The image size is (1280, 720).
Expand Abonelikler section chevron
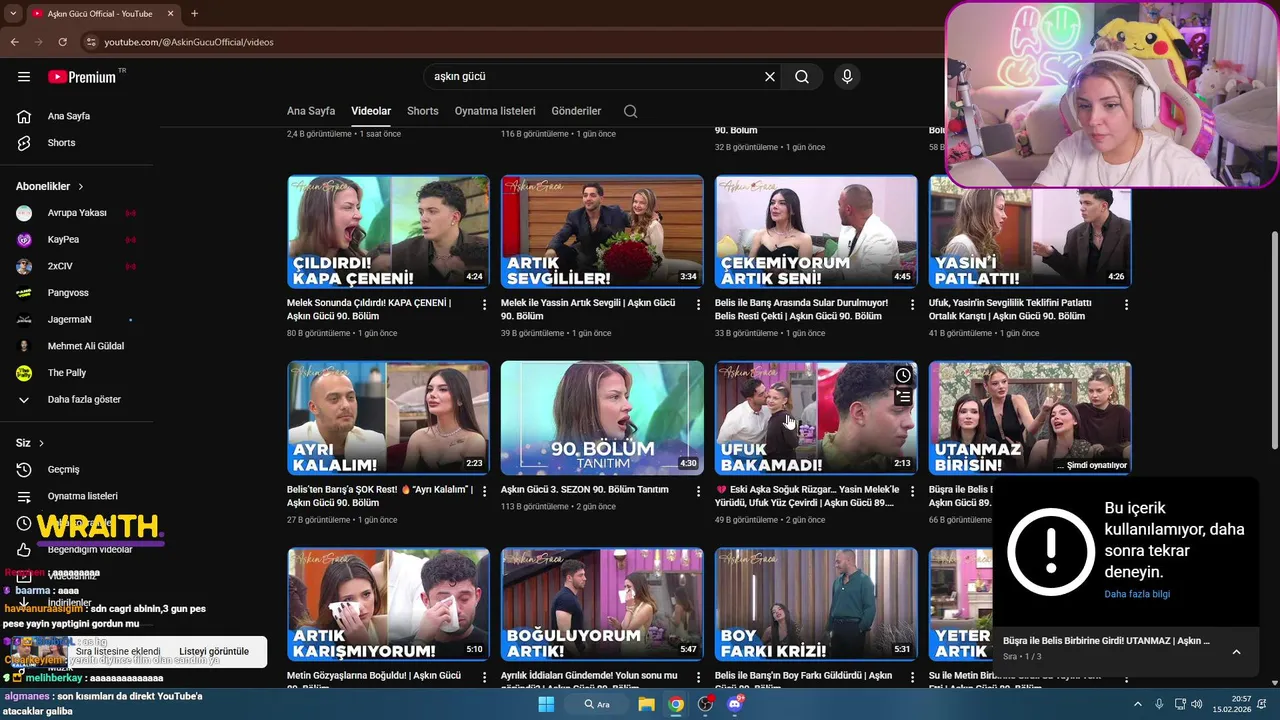(x=81, y=187)
